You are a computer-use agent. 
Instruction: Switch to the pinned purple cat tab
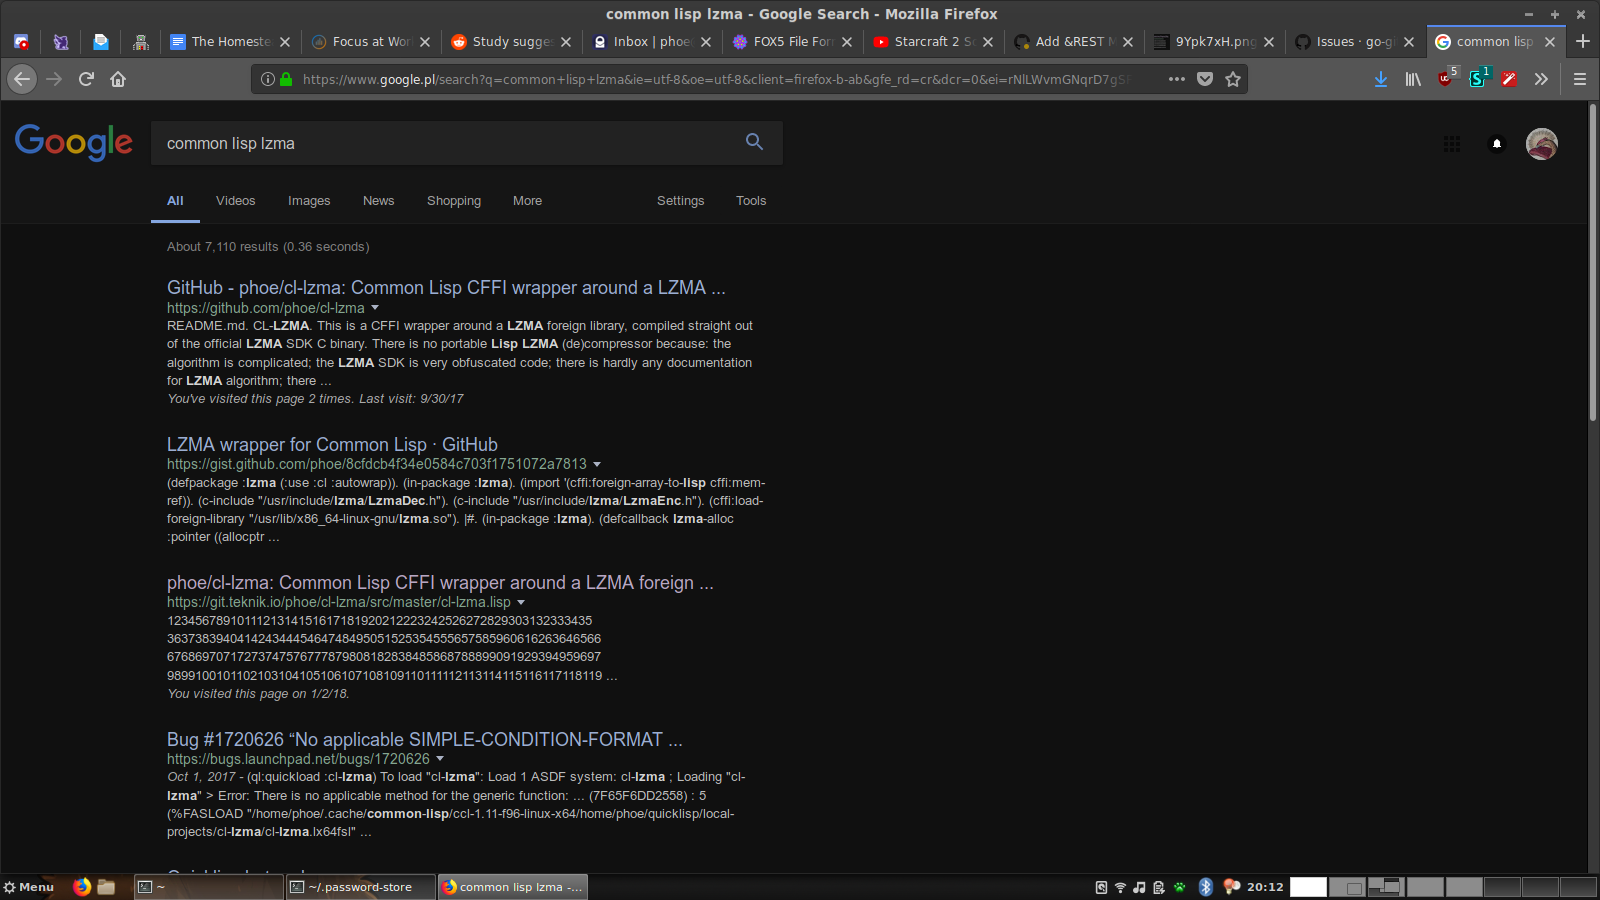[61, 42]
